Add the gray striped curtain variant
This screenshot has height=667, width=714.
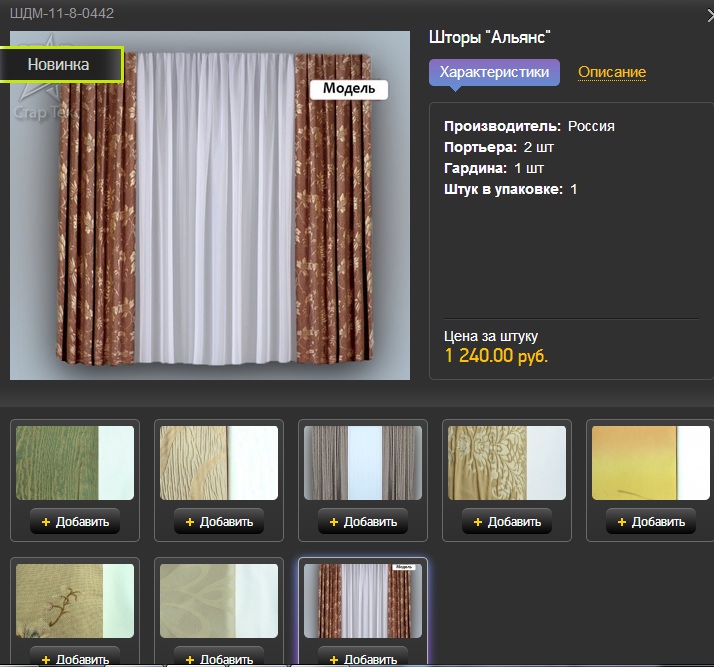point(363,522)
